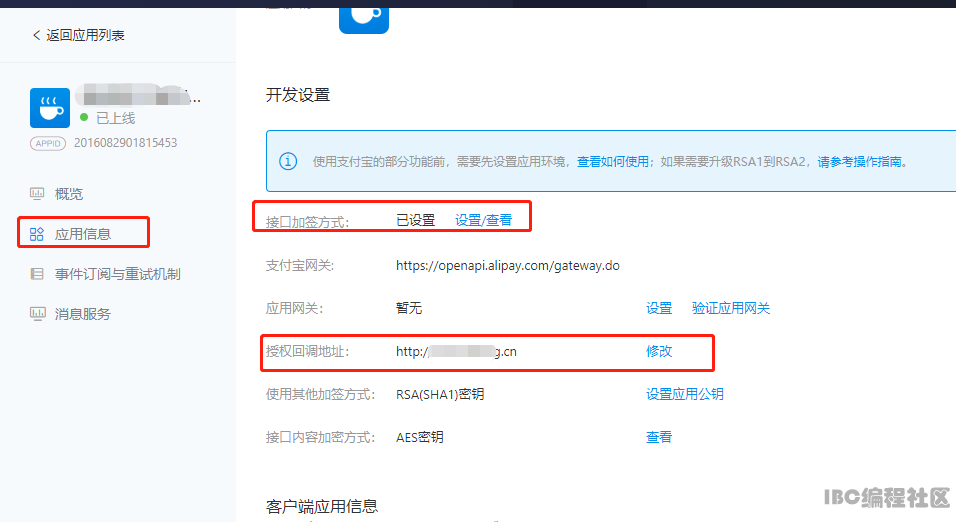Click 设置 for 应用网关

tap(659, 308)
